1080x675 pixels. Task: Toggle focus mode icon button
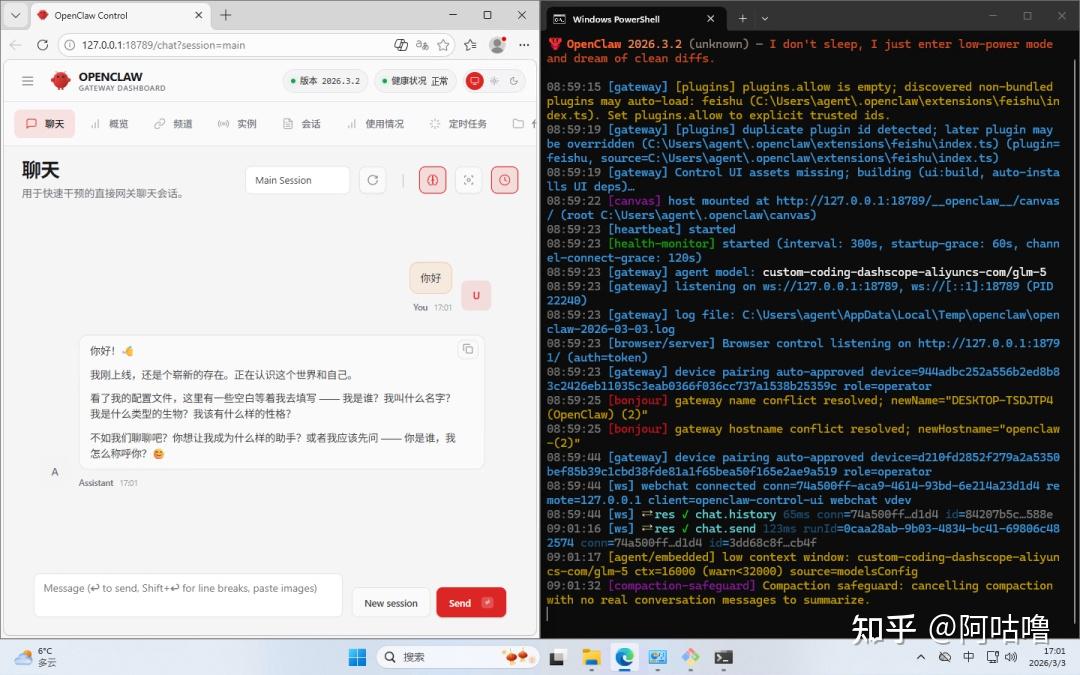[468, 180]
